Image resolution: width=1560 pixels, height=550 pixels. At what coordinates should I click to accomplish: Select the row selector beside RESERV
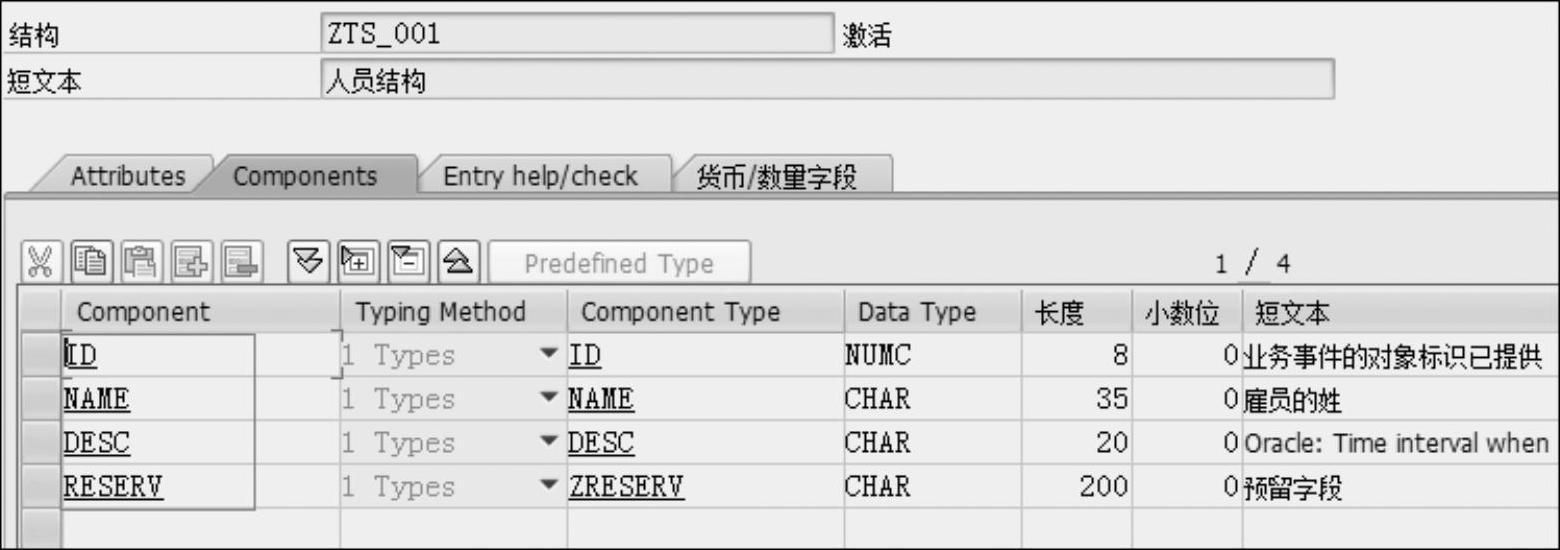point(40,487)
